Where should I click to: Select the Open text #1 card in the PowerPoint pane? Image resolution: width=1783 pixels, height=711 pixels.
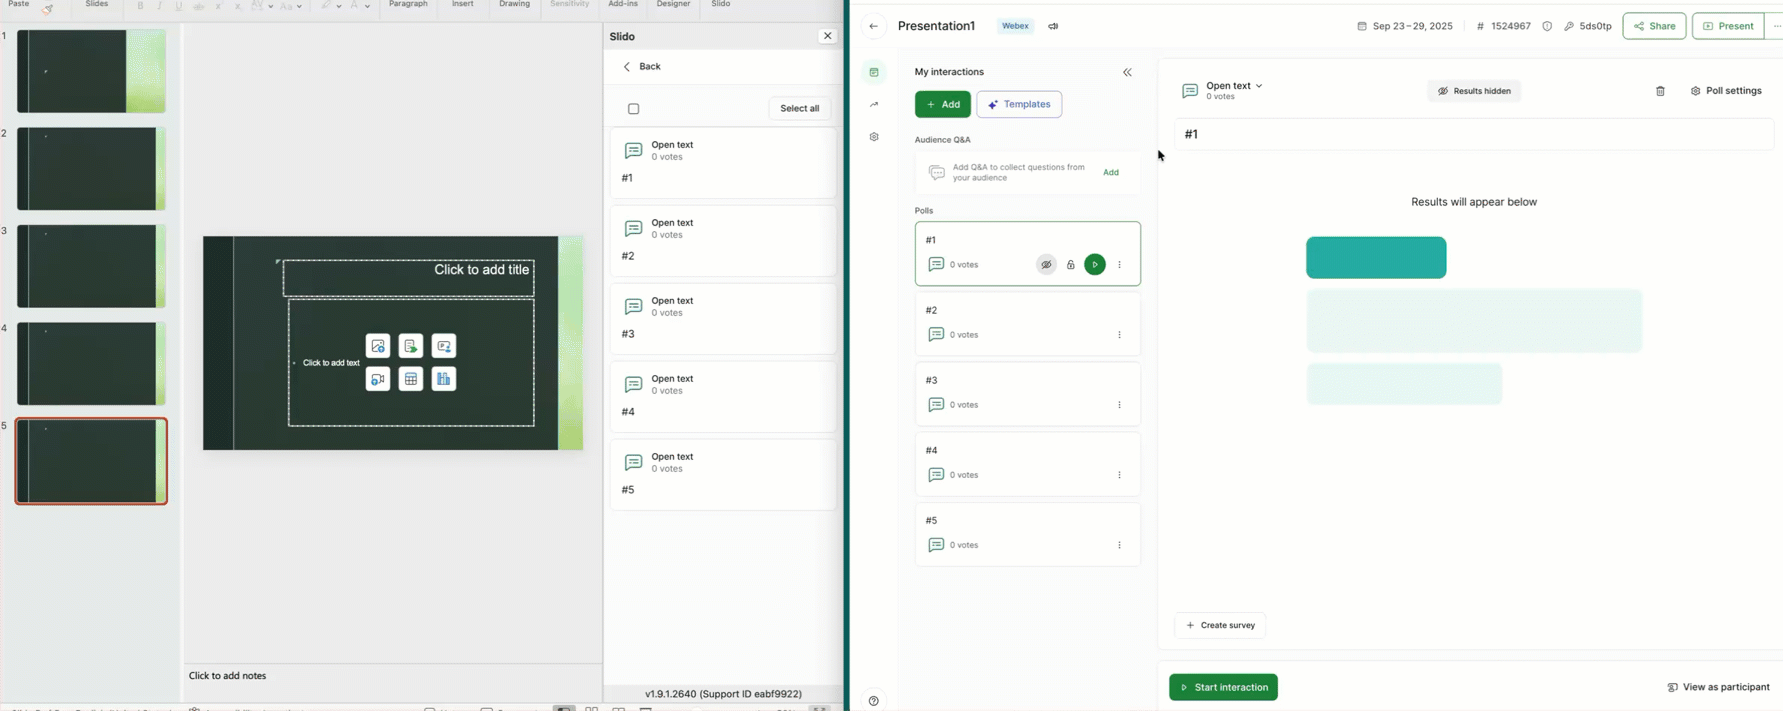coord(723,162)
